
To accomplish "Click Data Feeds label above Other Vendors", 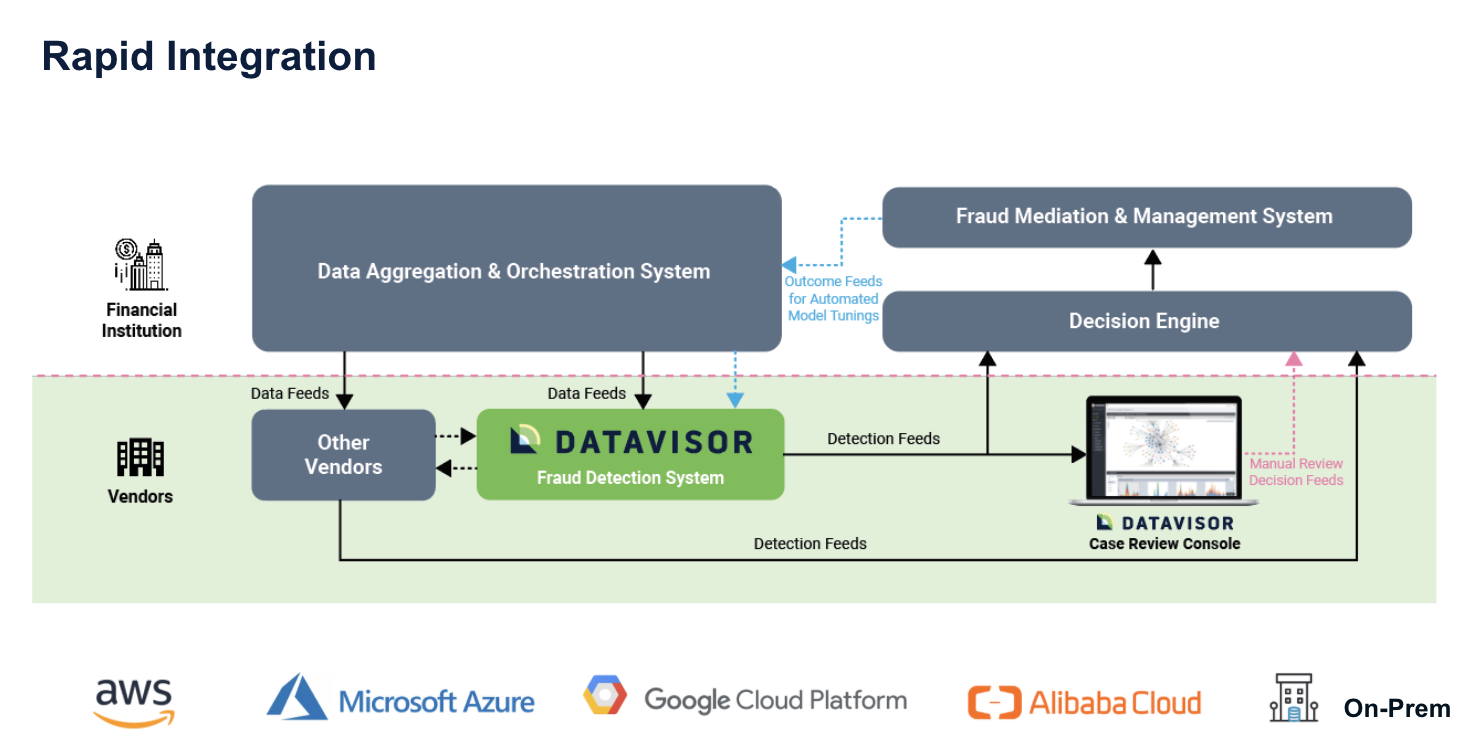I will (290, 393).
